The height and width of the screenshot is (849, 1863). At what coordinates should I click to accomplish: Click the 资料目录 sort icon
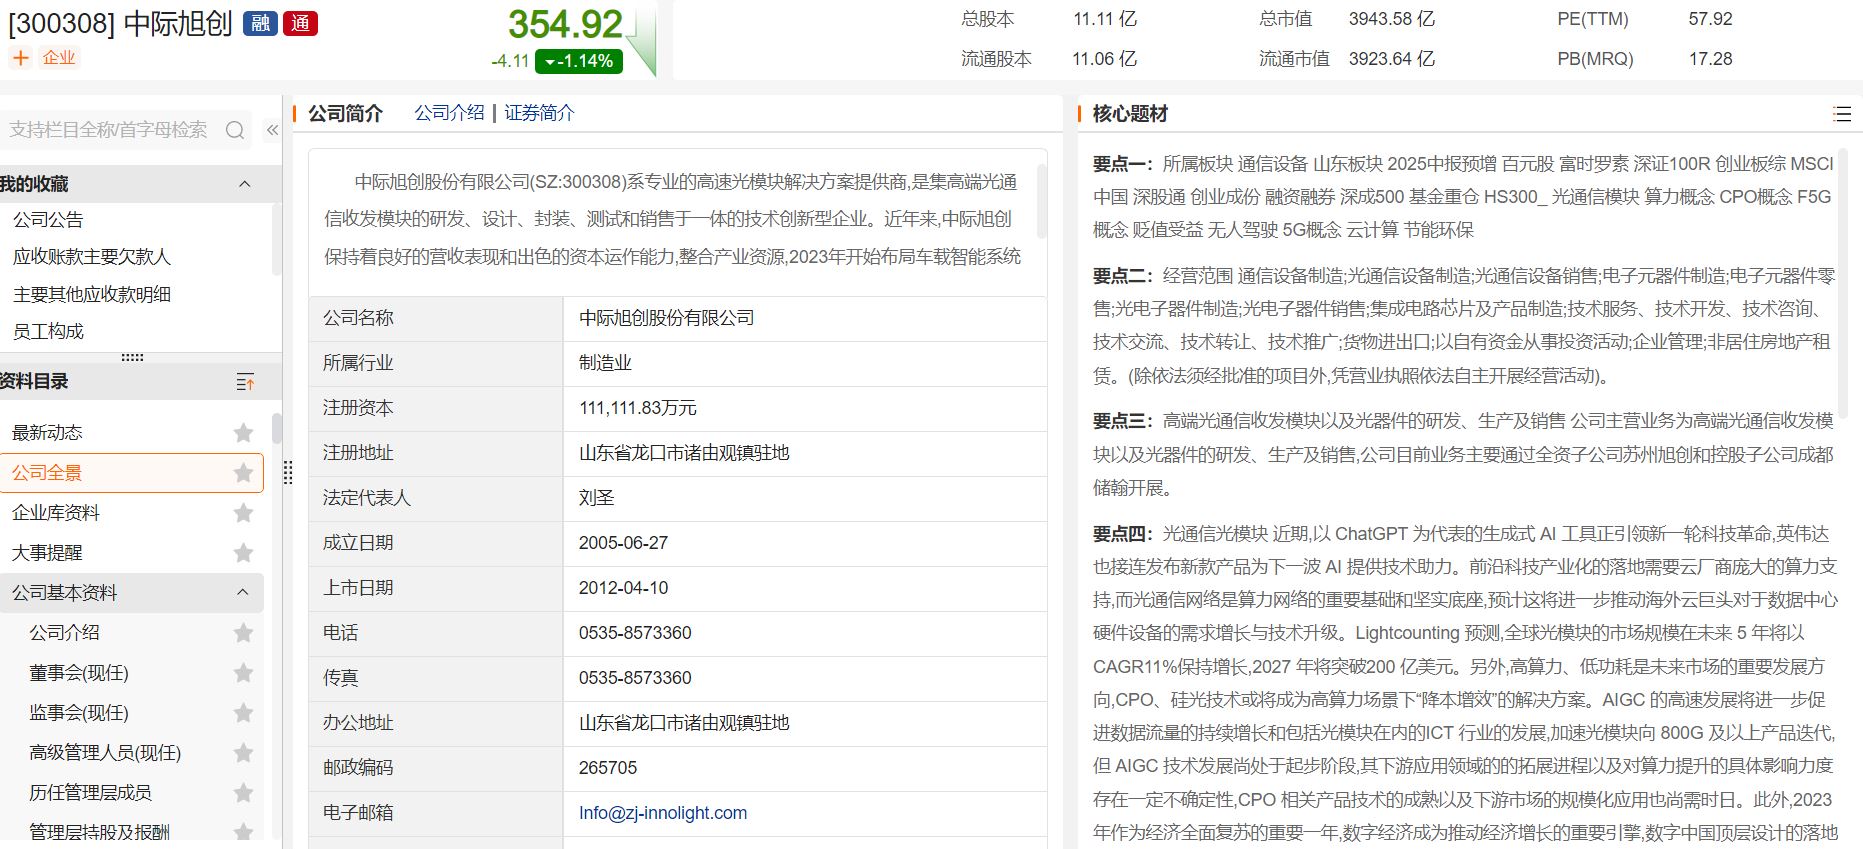[x=245, y=382]
